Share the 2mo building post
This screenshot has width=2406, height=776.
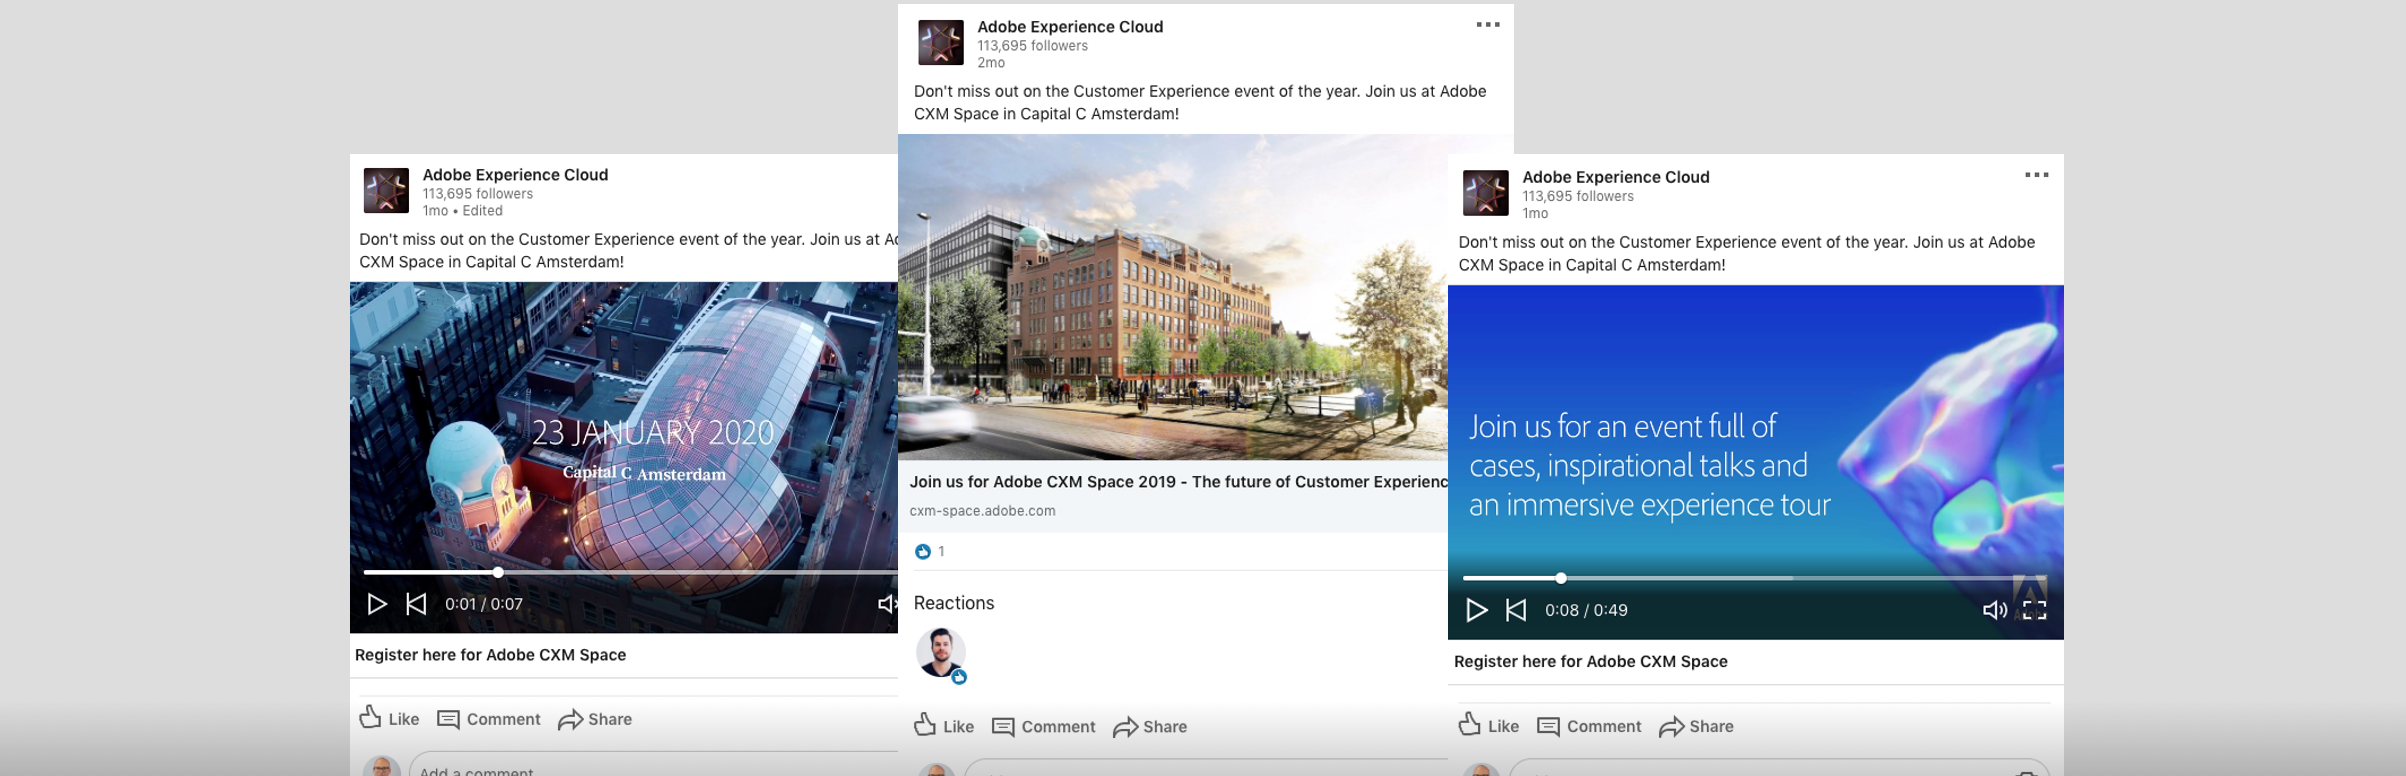pos(1150,727)
